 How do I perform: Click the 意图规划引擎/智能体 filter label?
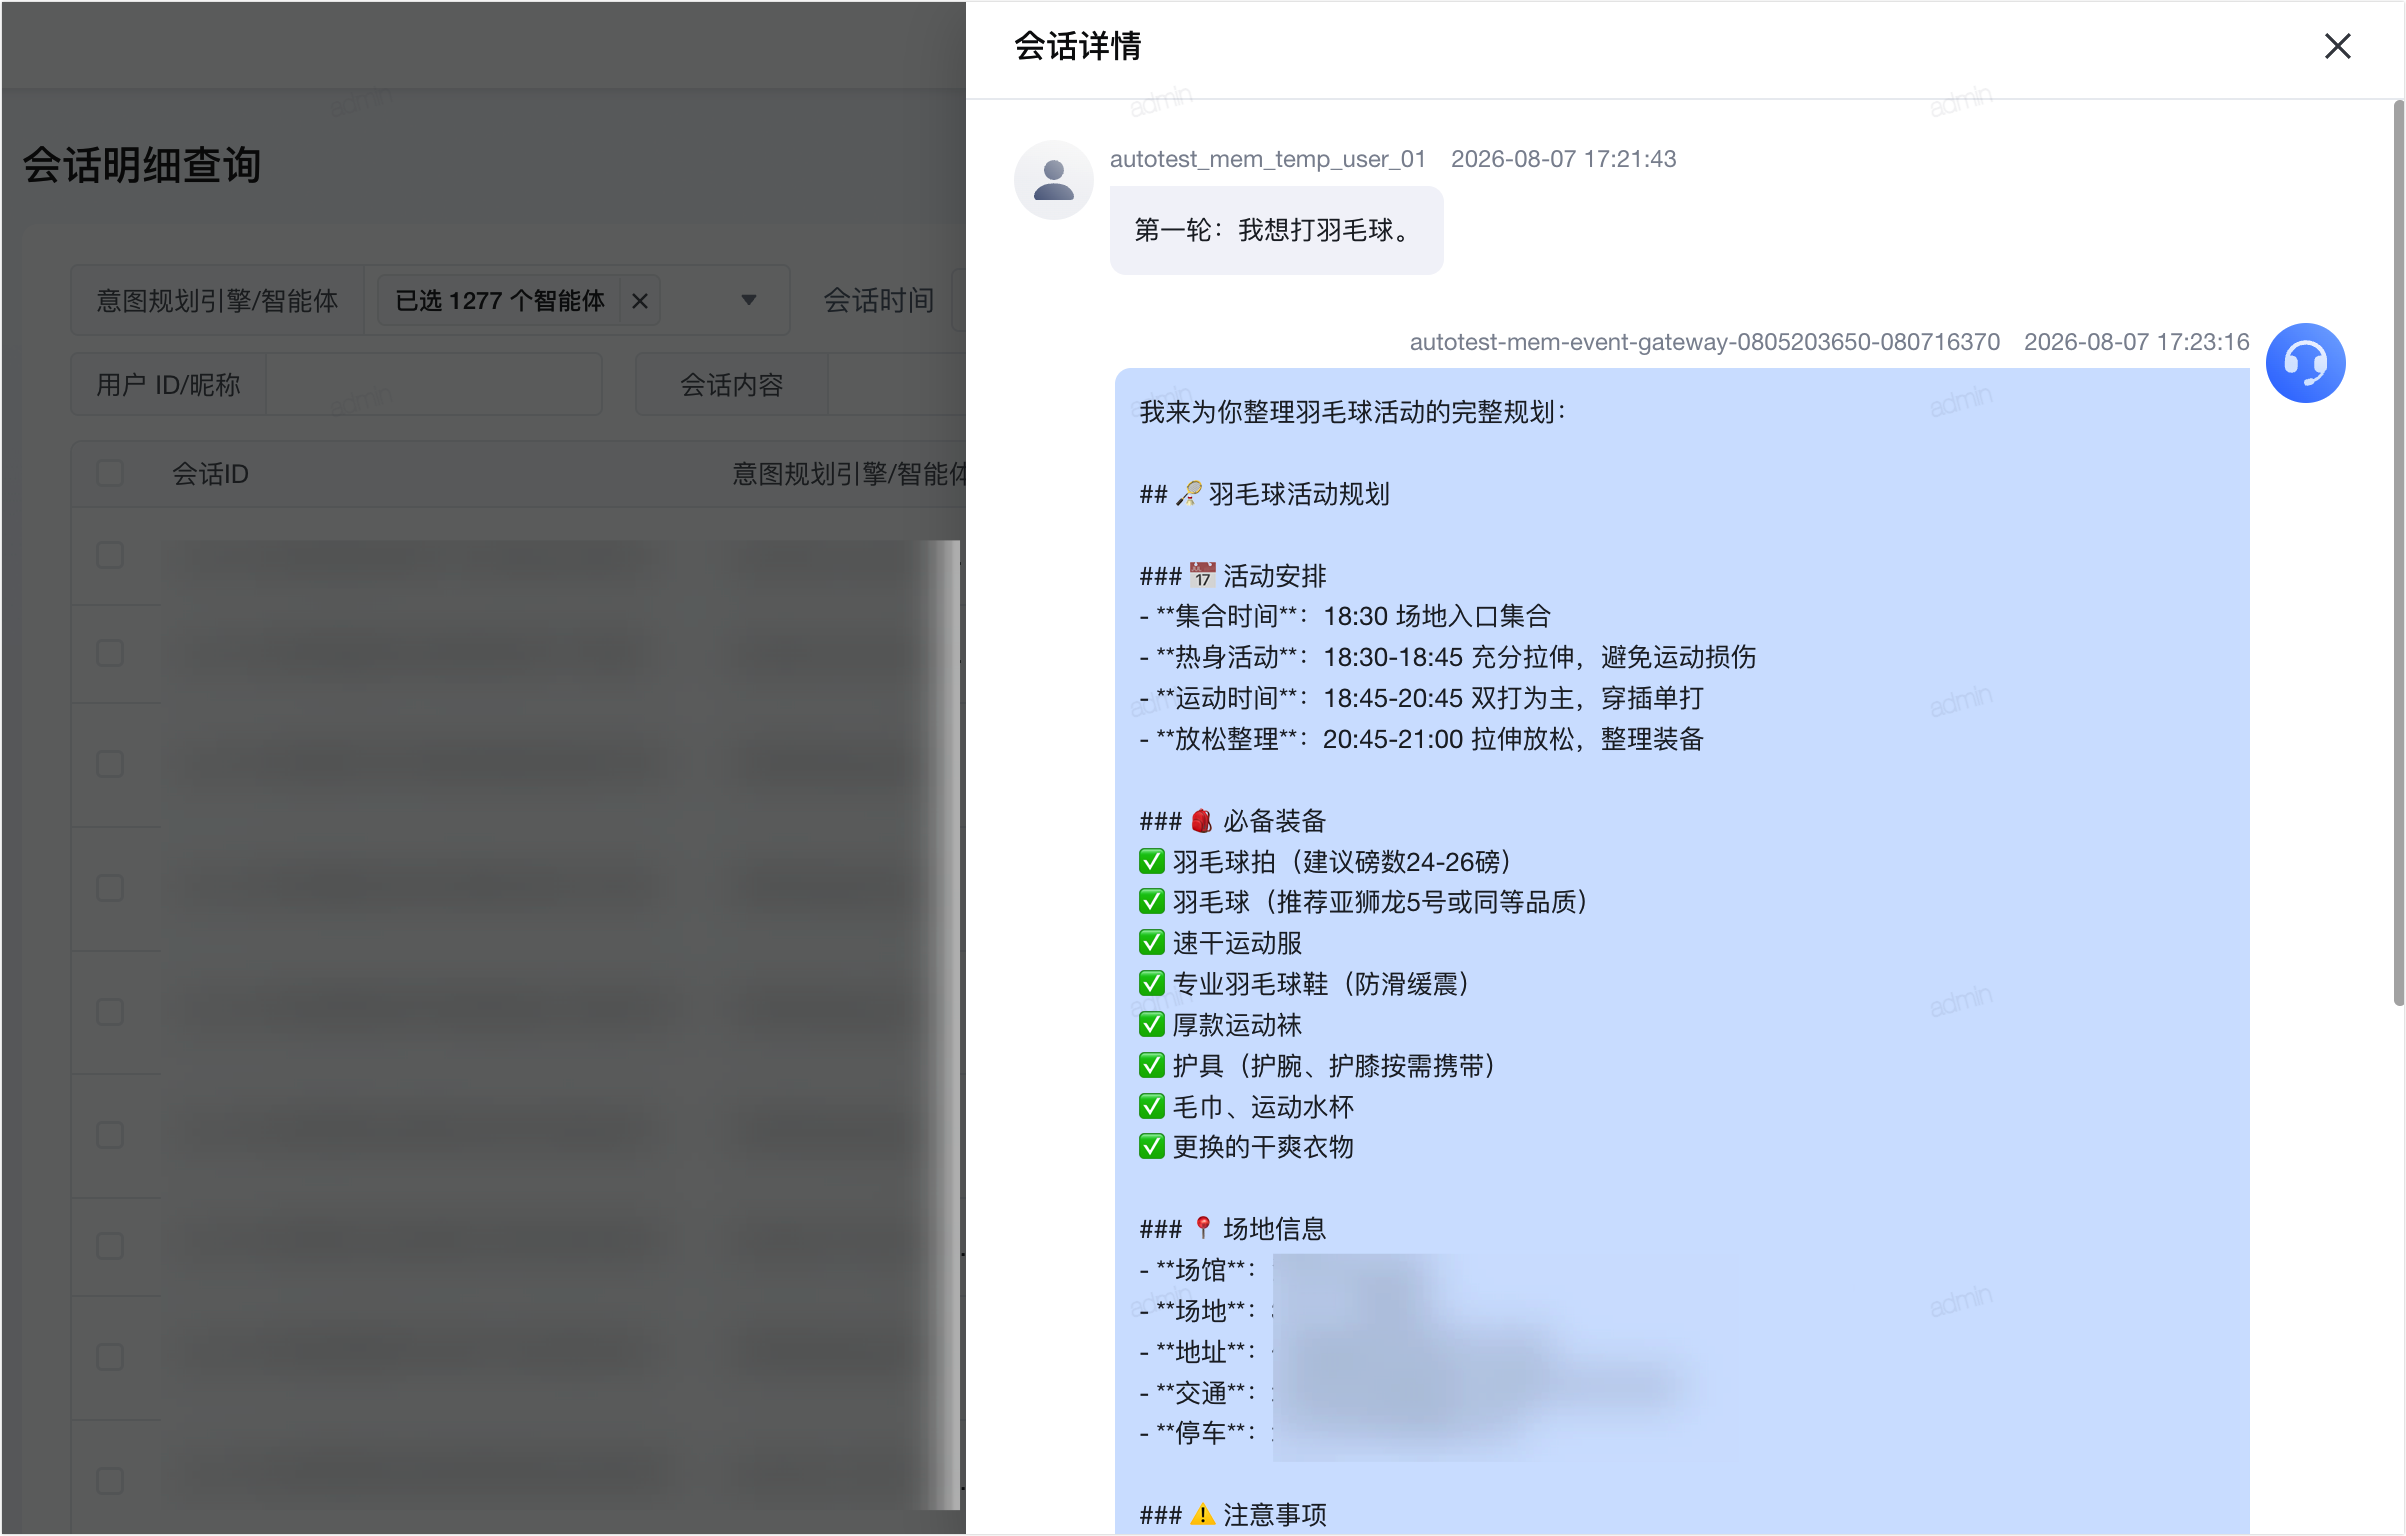point(217,300)
